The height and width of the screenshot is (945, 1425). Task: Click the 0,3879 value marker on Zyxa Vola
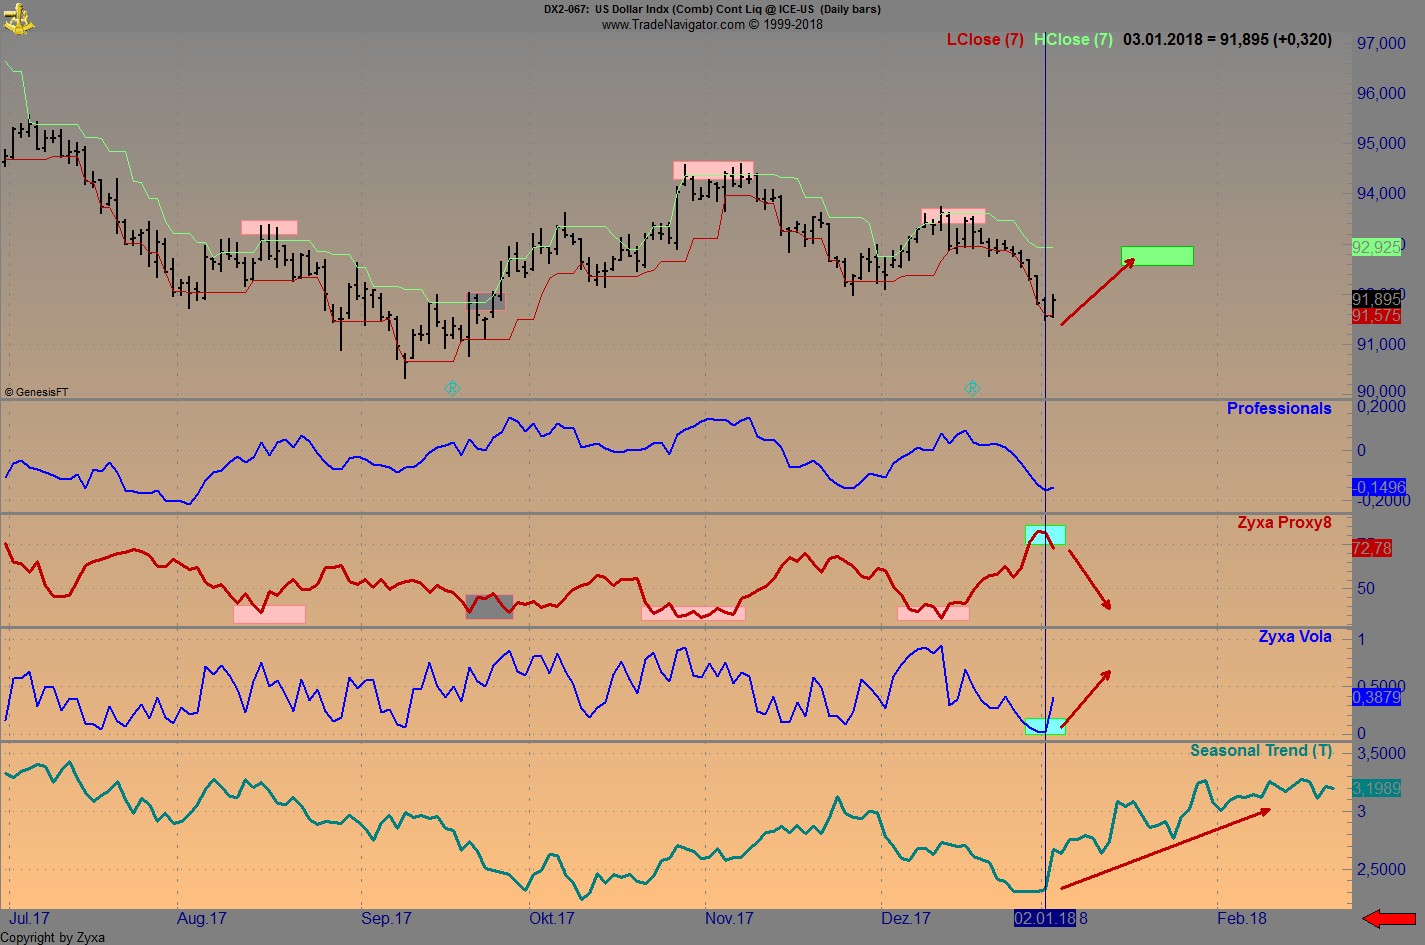1379,697
